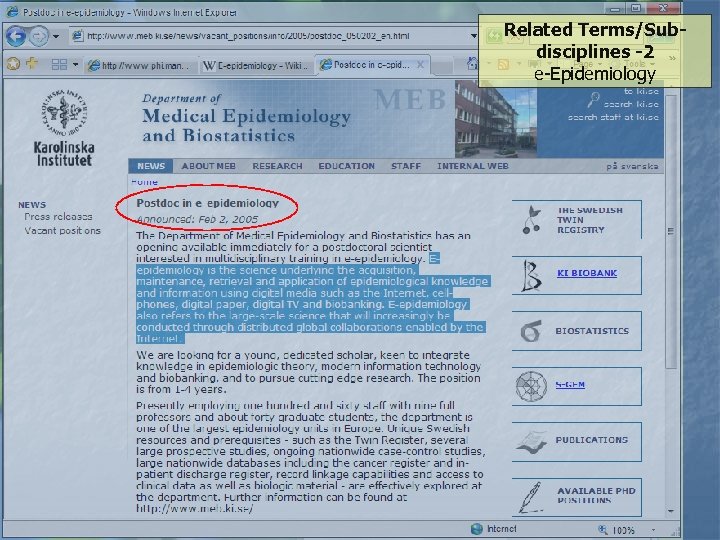The width and height of the screenshot is (720, 540).
Task: Open the EDUCATION menu item
Action: point(347,166)
